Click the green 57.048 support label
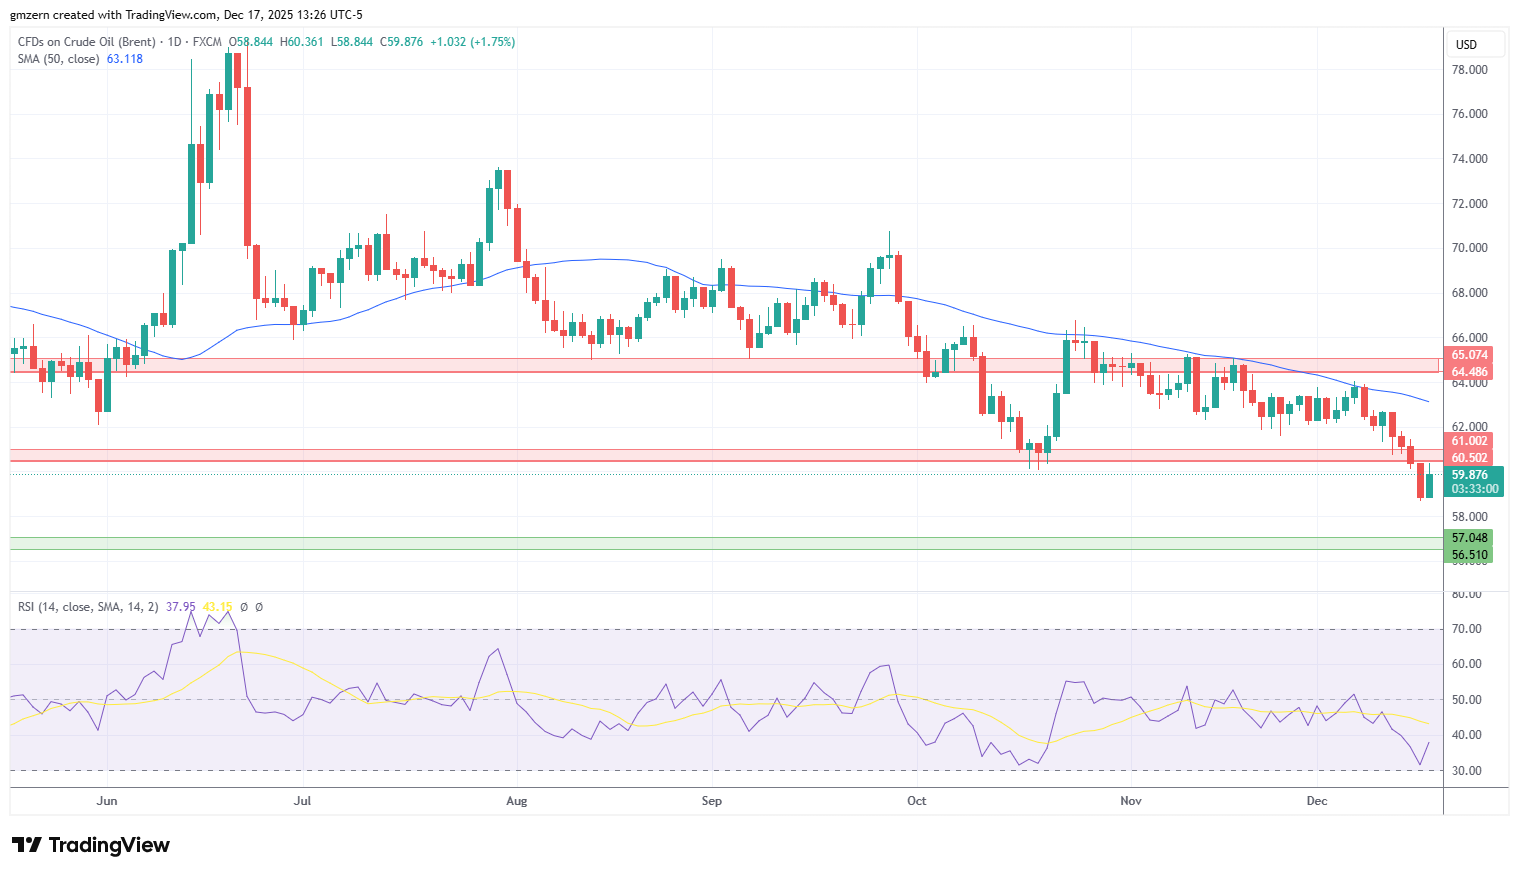This screenshot has width=1519, height=875. (x=1469, y=538)
